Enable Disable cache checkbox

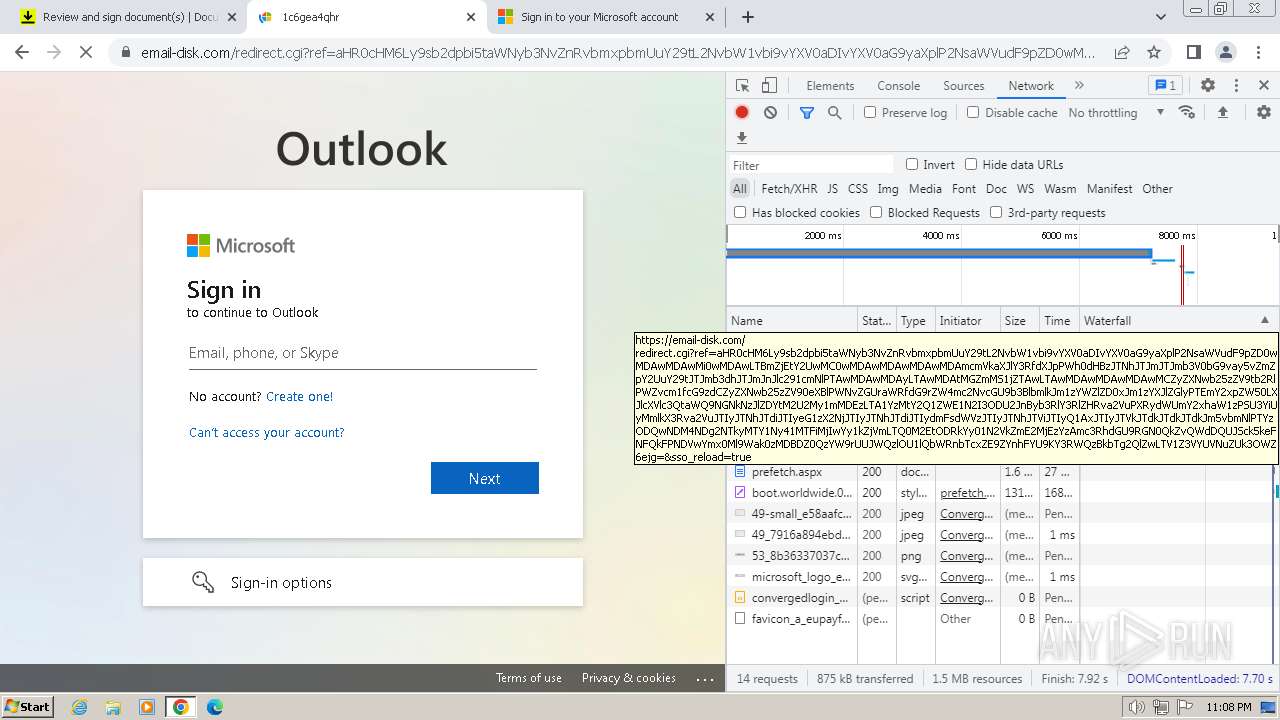click(973, 113)
